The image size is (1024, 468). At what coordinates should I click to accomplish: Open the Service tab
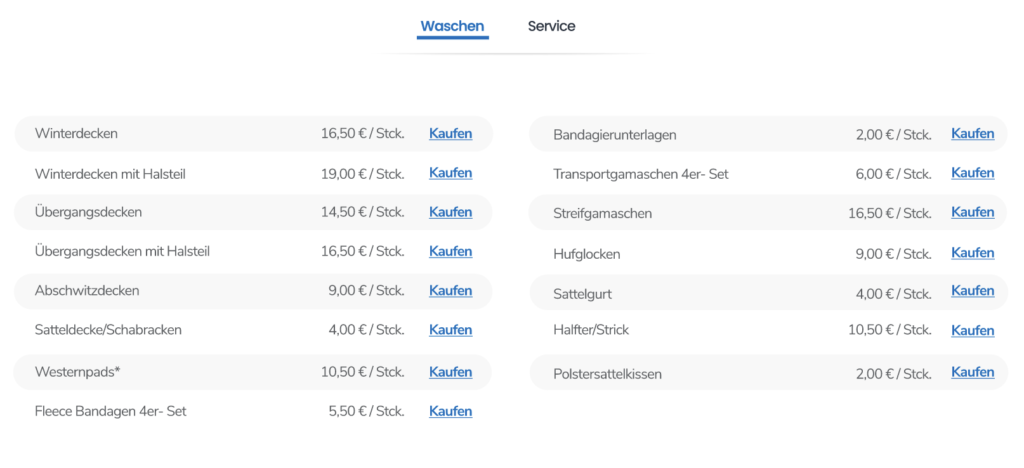pos(551,26)
